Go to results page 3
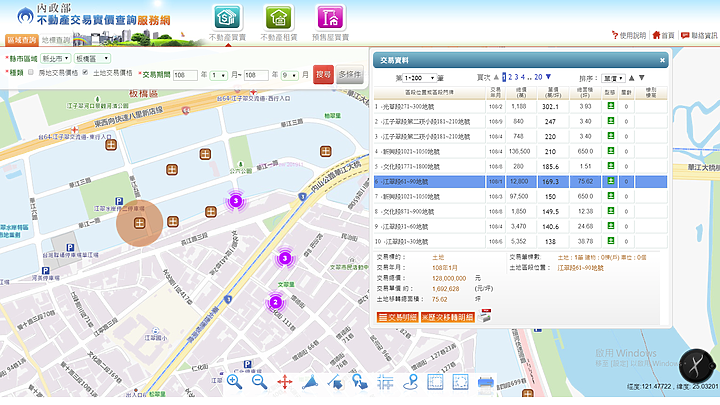The image size is (720, 405). pos(517,77)
